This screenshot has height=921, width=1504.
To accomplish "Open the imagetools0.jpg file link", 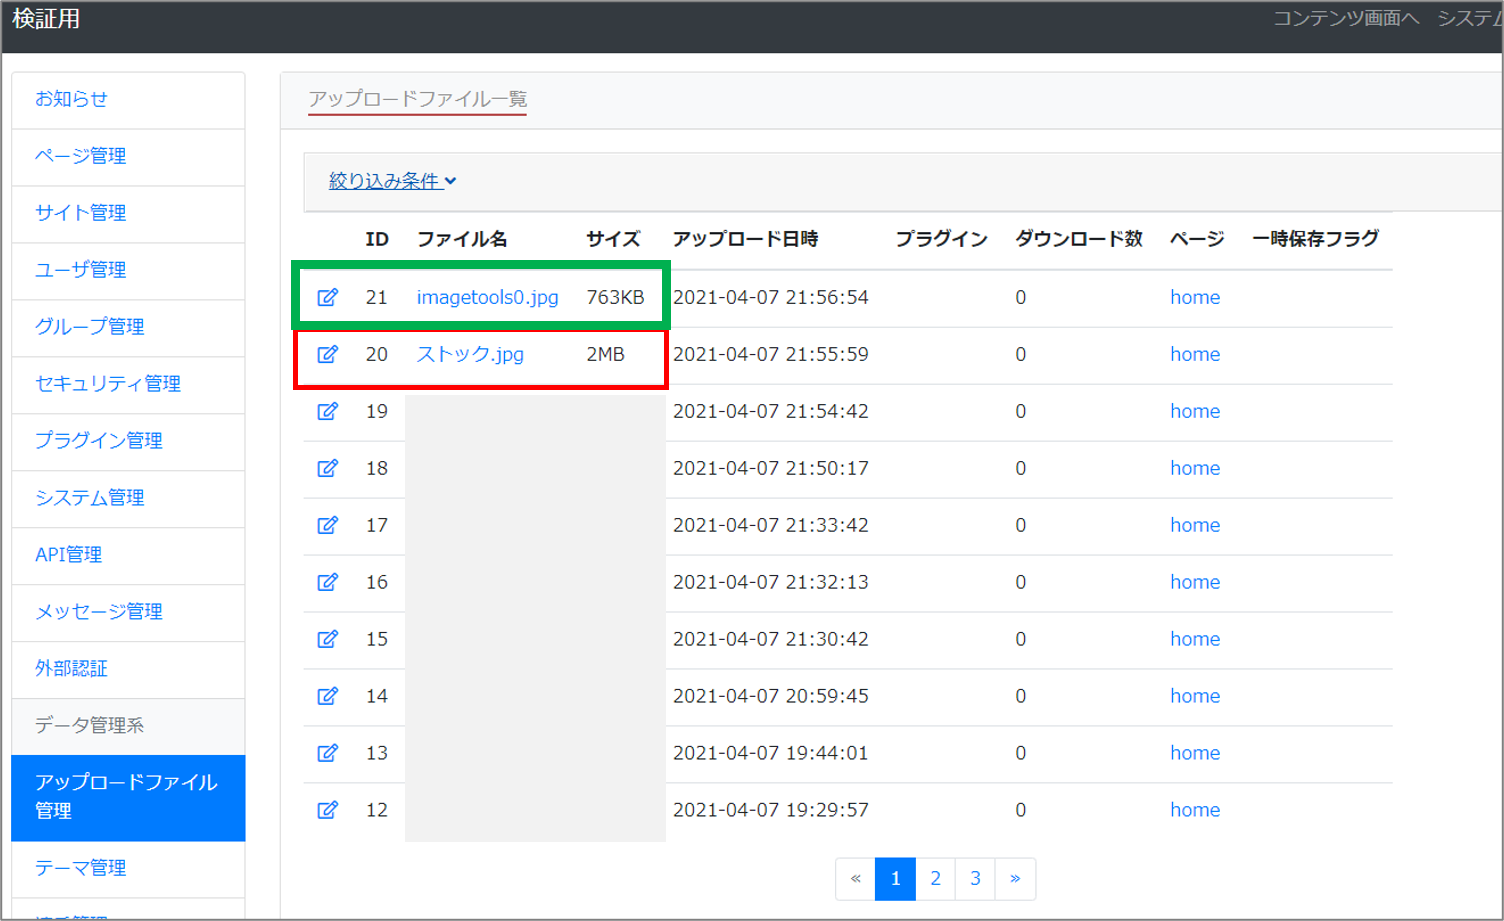I will tap(487, 297).
